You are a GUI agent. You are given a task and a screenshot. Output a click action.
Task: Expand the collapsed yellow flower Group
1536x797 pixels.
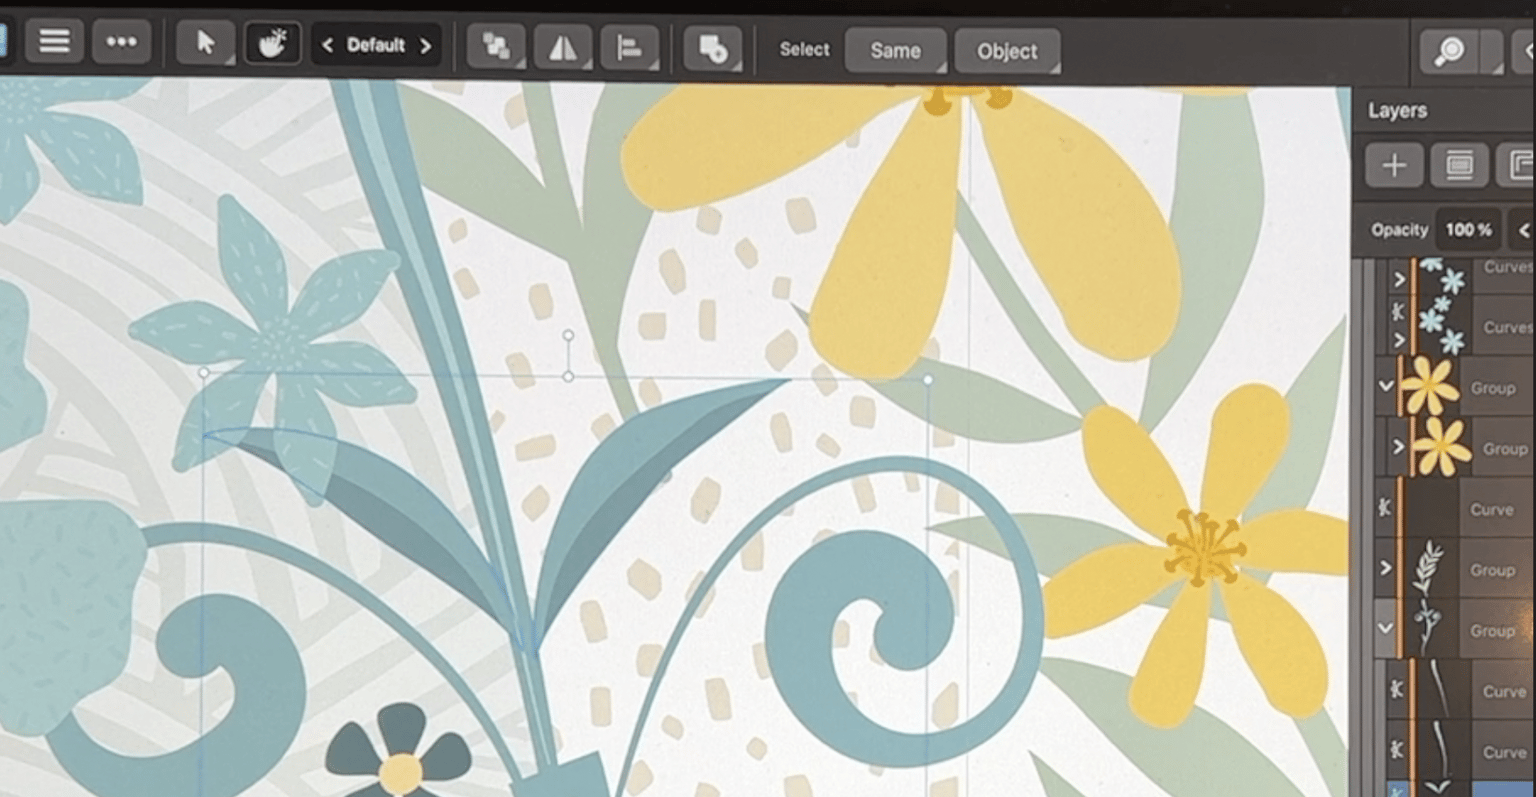point(1399,447)
